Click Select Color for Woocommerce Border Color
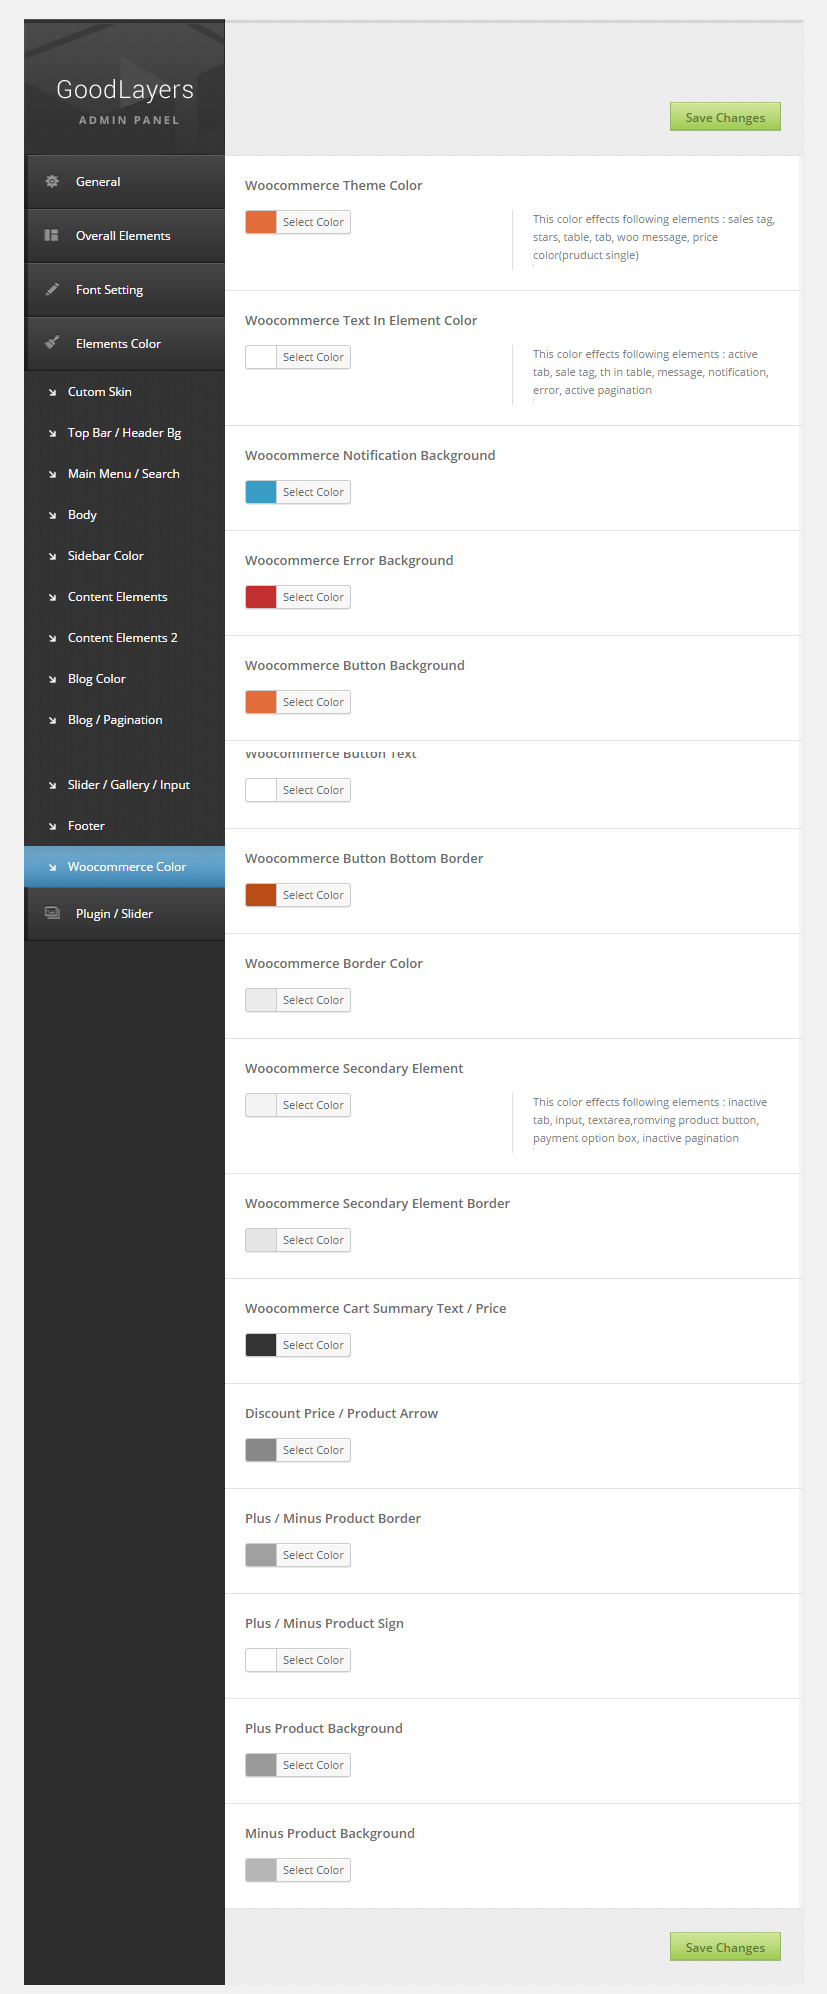This screenshot has width=827, height=1994. point(313,1000)
